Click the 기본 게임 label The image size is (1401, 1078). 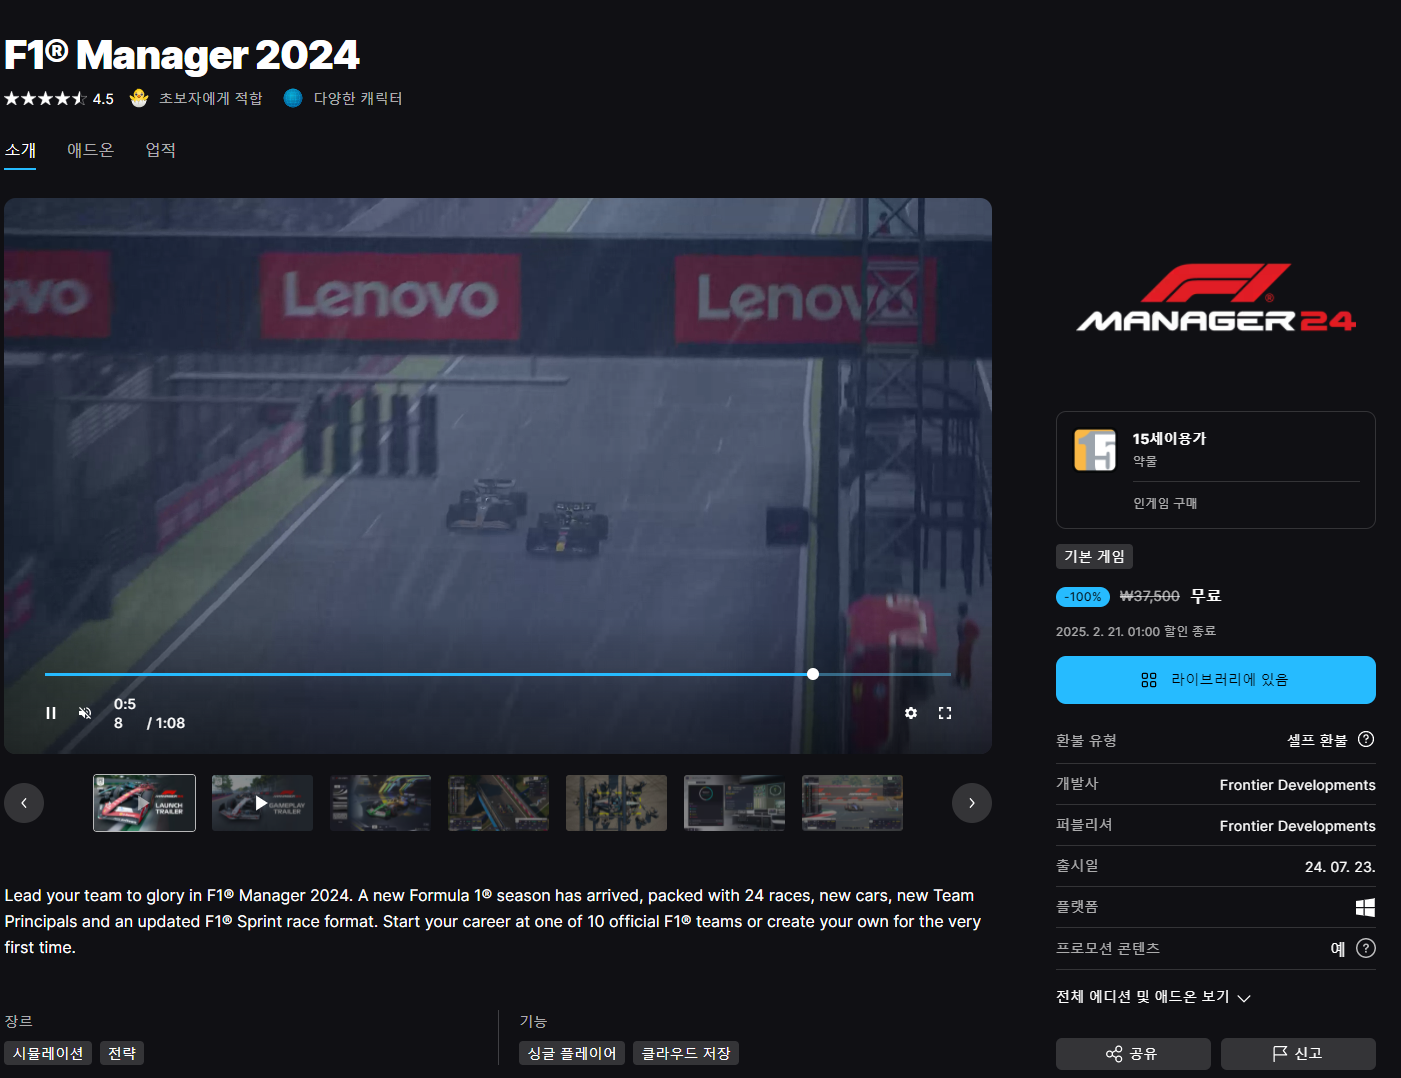tap(1094, 556)
